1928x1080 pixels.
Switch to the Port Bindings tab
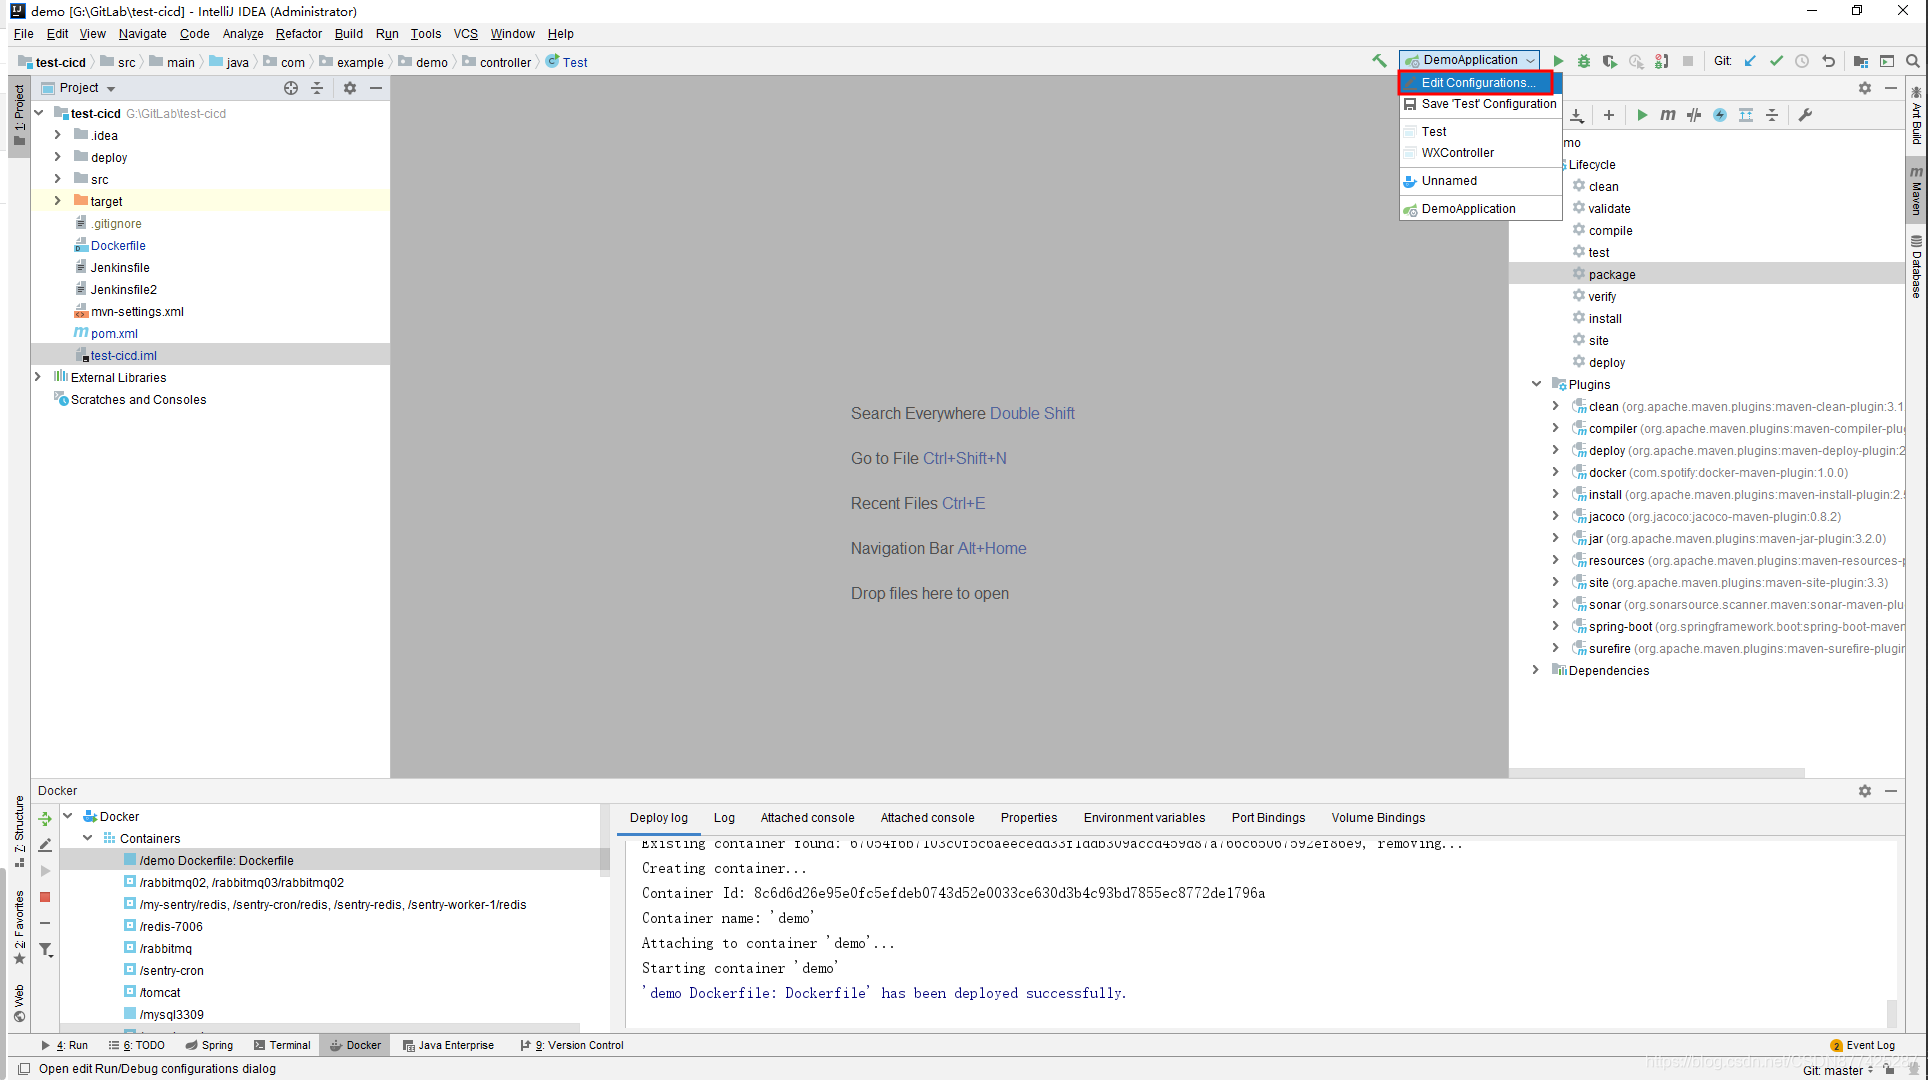[x=1268, y=818]
